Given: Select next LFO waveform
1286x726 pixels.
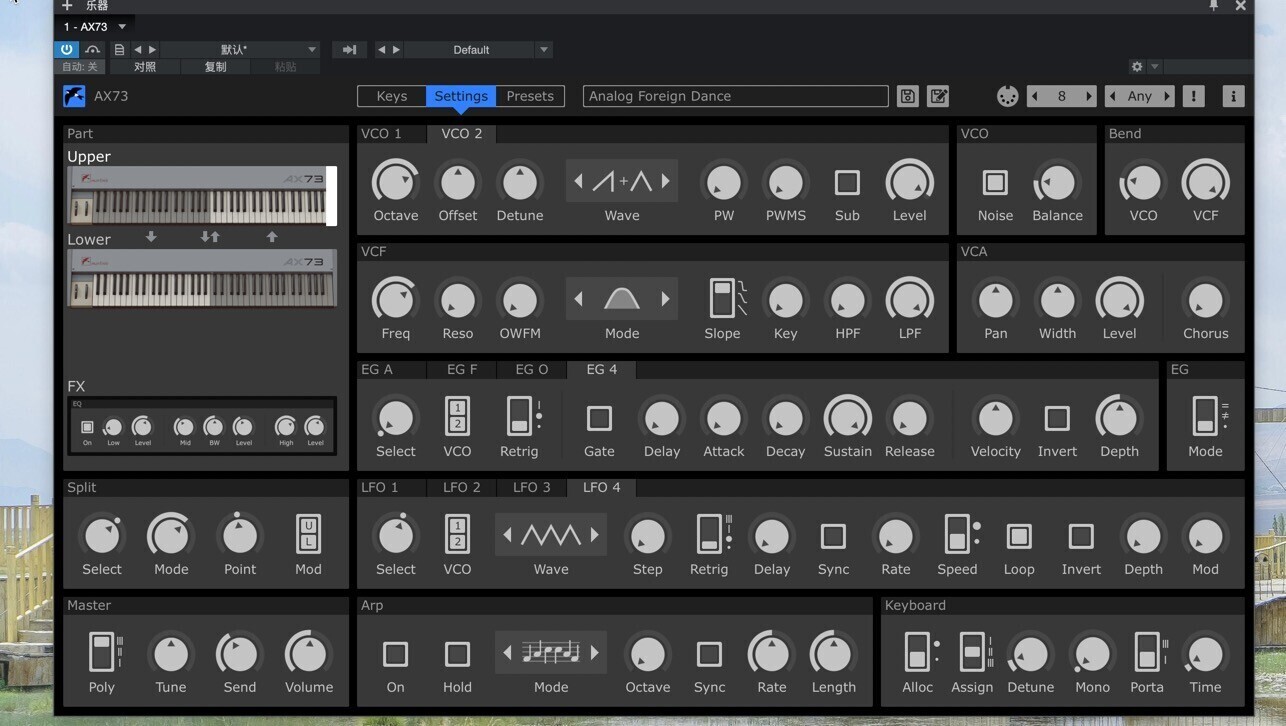Looking at the screenshot, I should point(595,536).
